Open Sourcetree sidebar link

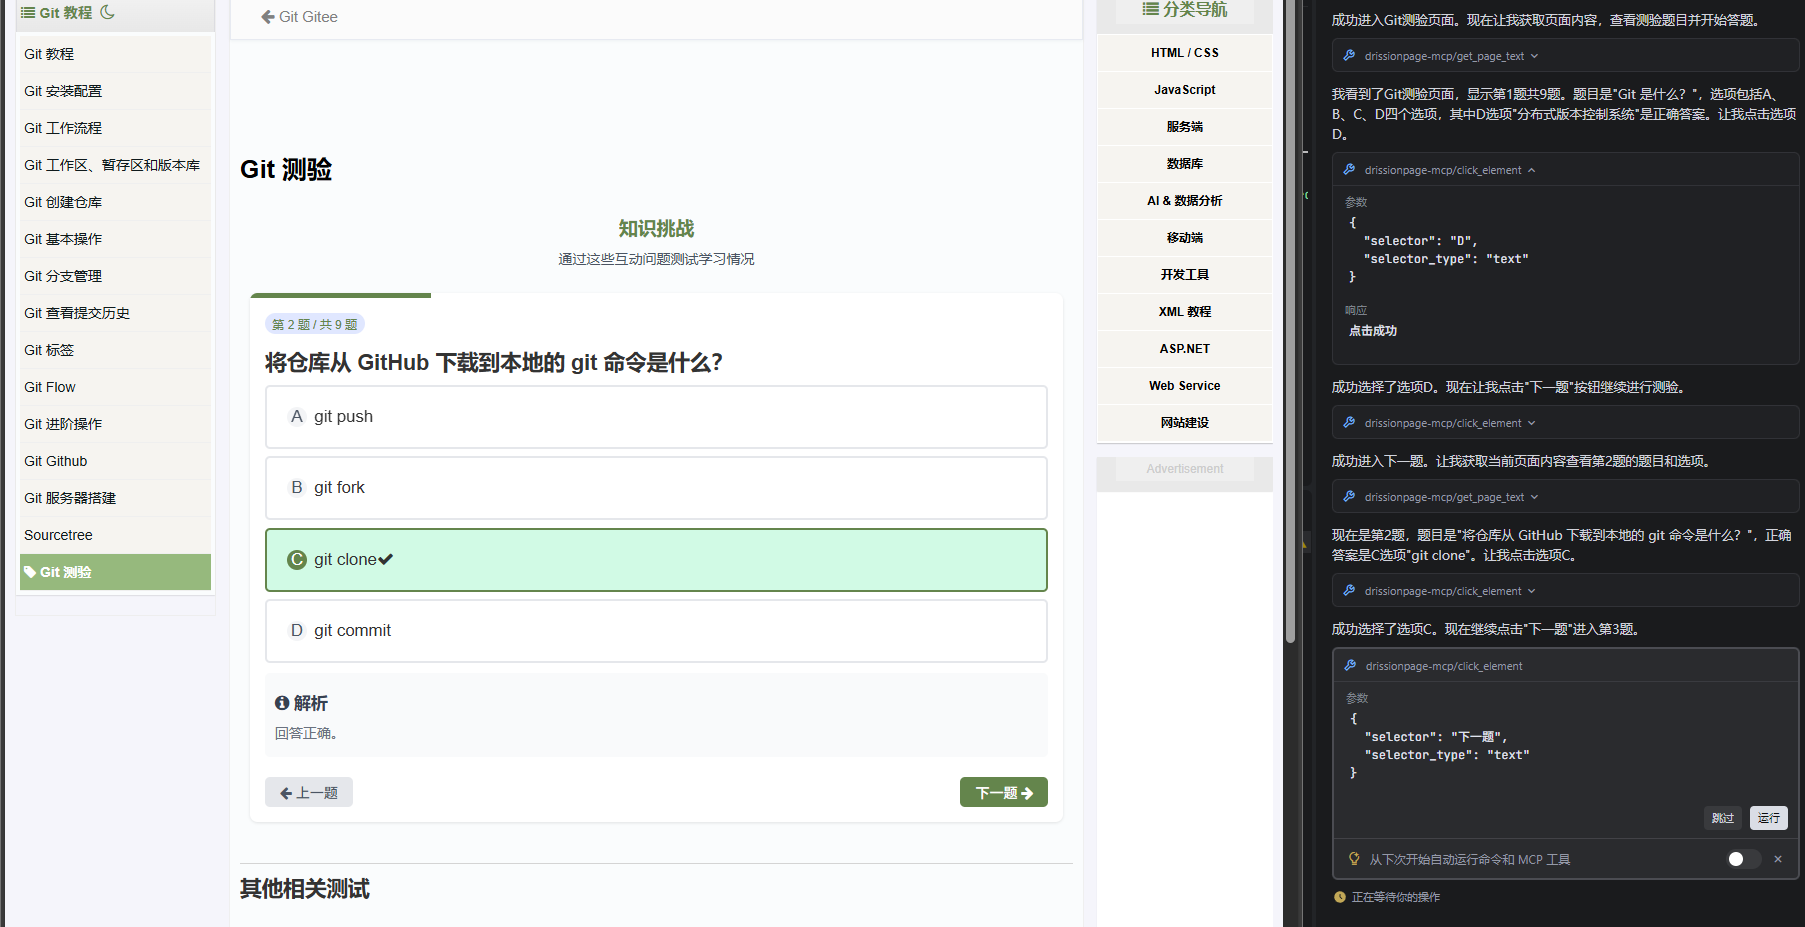115,535
